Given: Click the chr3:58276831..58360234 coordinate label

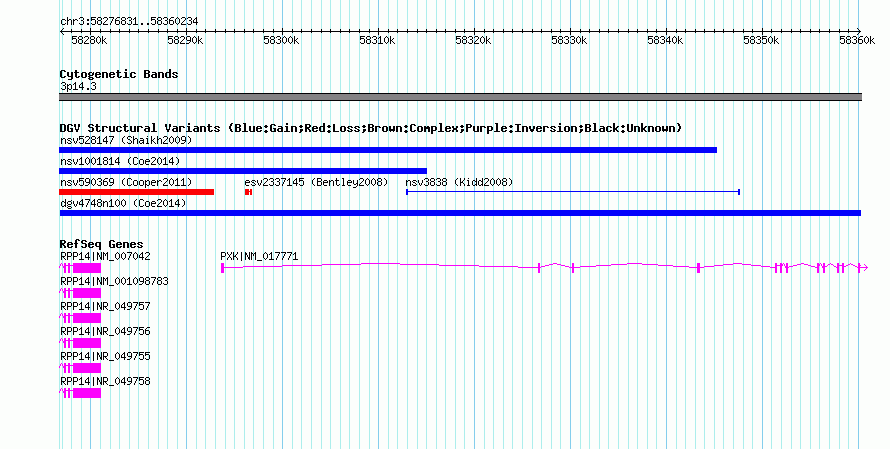Looking at the screenshot, I should point(129,22).
